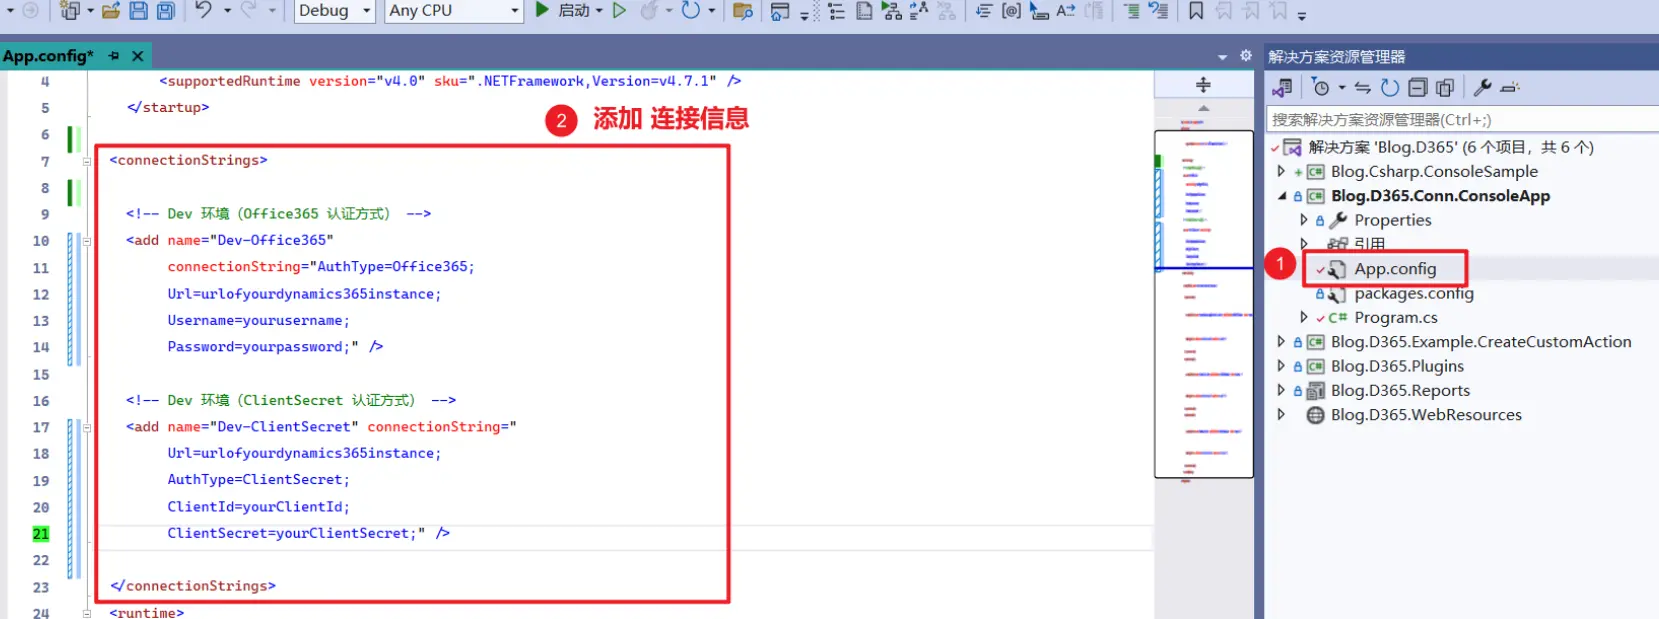Open editor settings gear icon
Image resolution: width=1659 pixels, height=619 pixels.
pyautogui.click(x=1246, y=56)
